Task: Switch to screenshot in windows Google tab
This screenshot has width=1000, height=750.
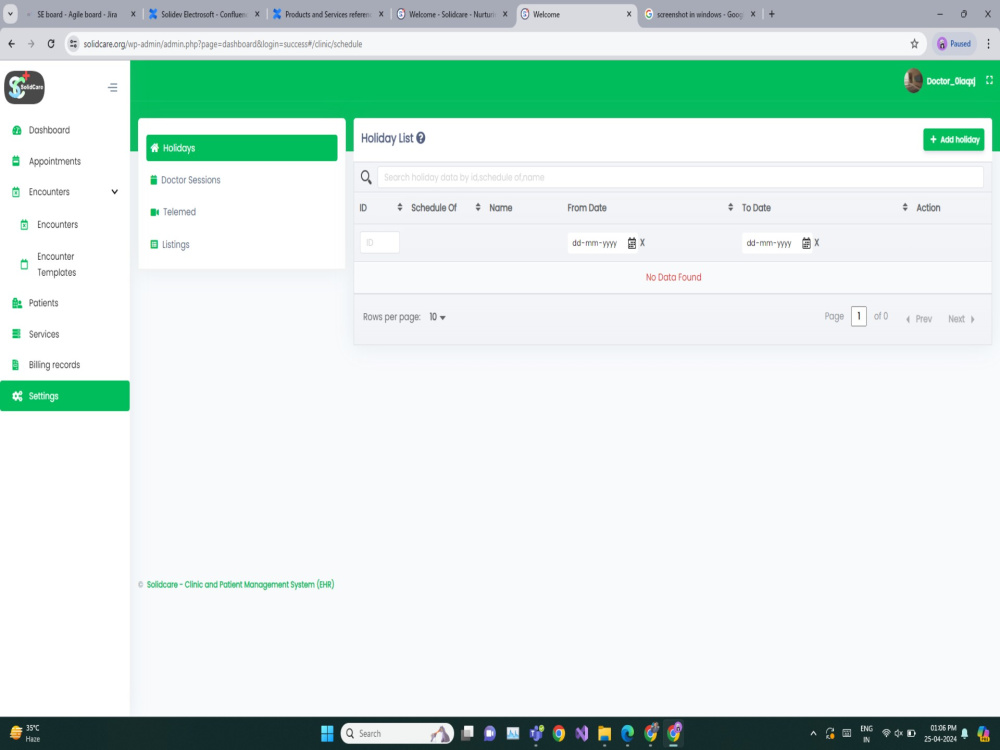Action: [700, 14]
